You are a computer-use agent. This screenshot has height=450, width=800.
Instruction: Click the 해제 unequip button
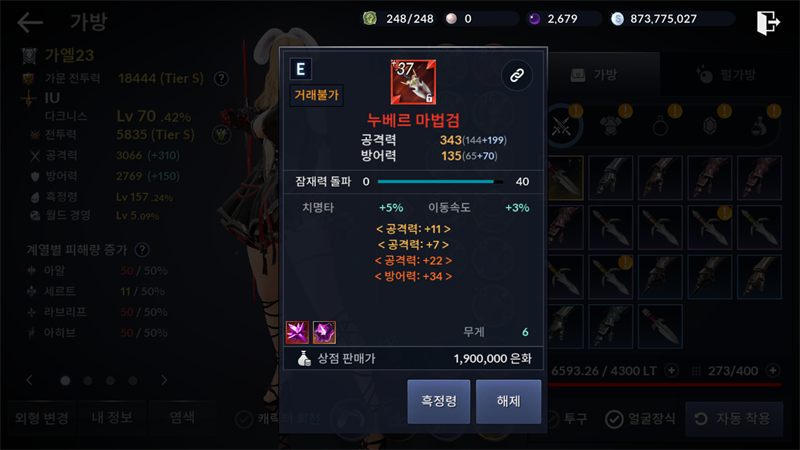point(508,401)
